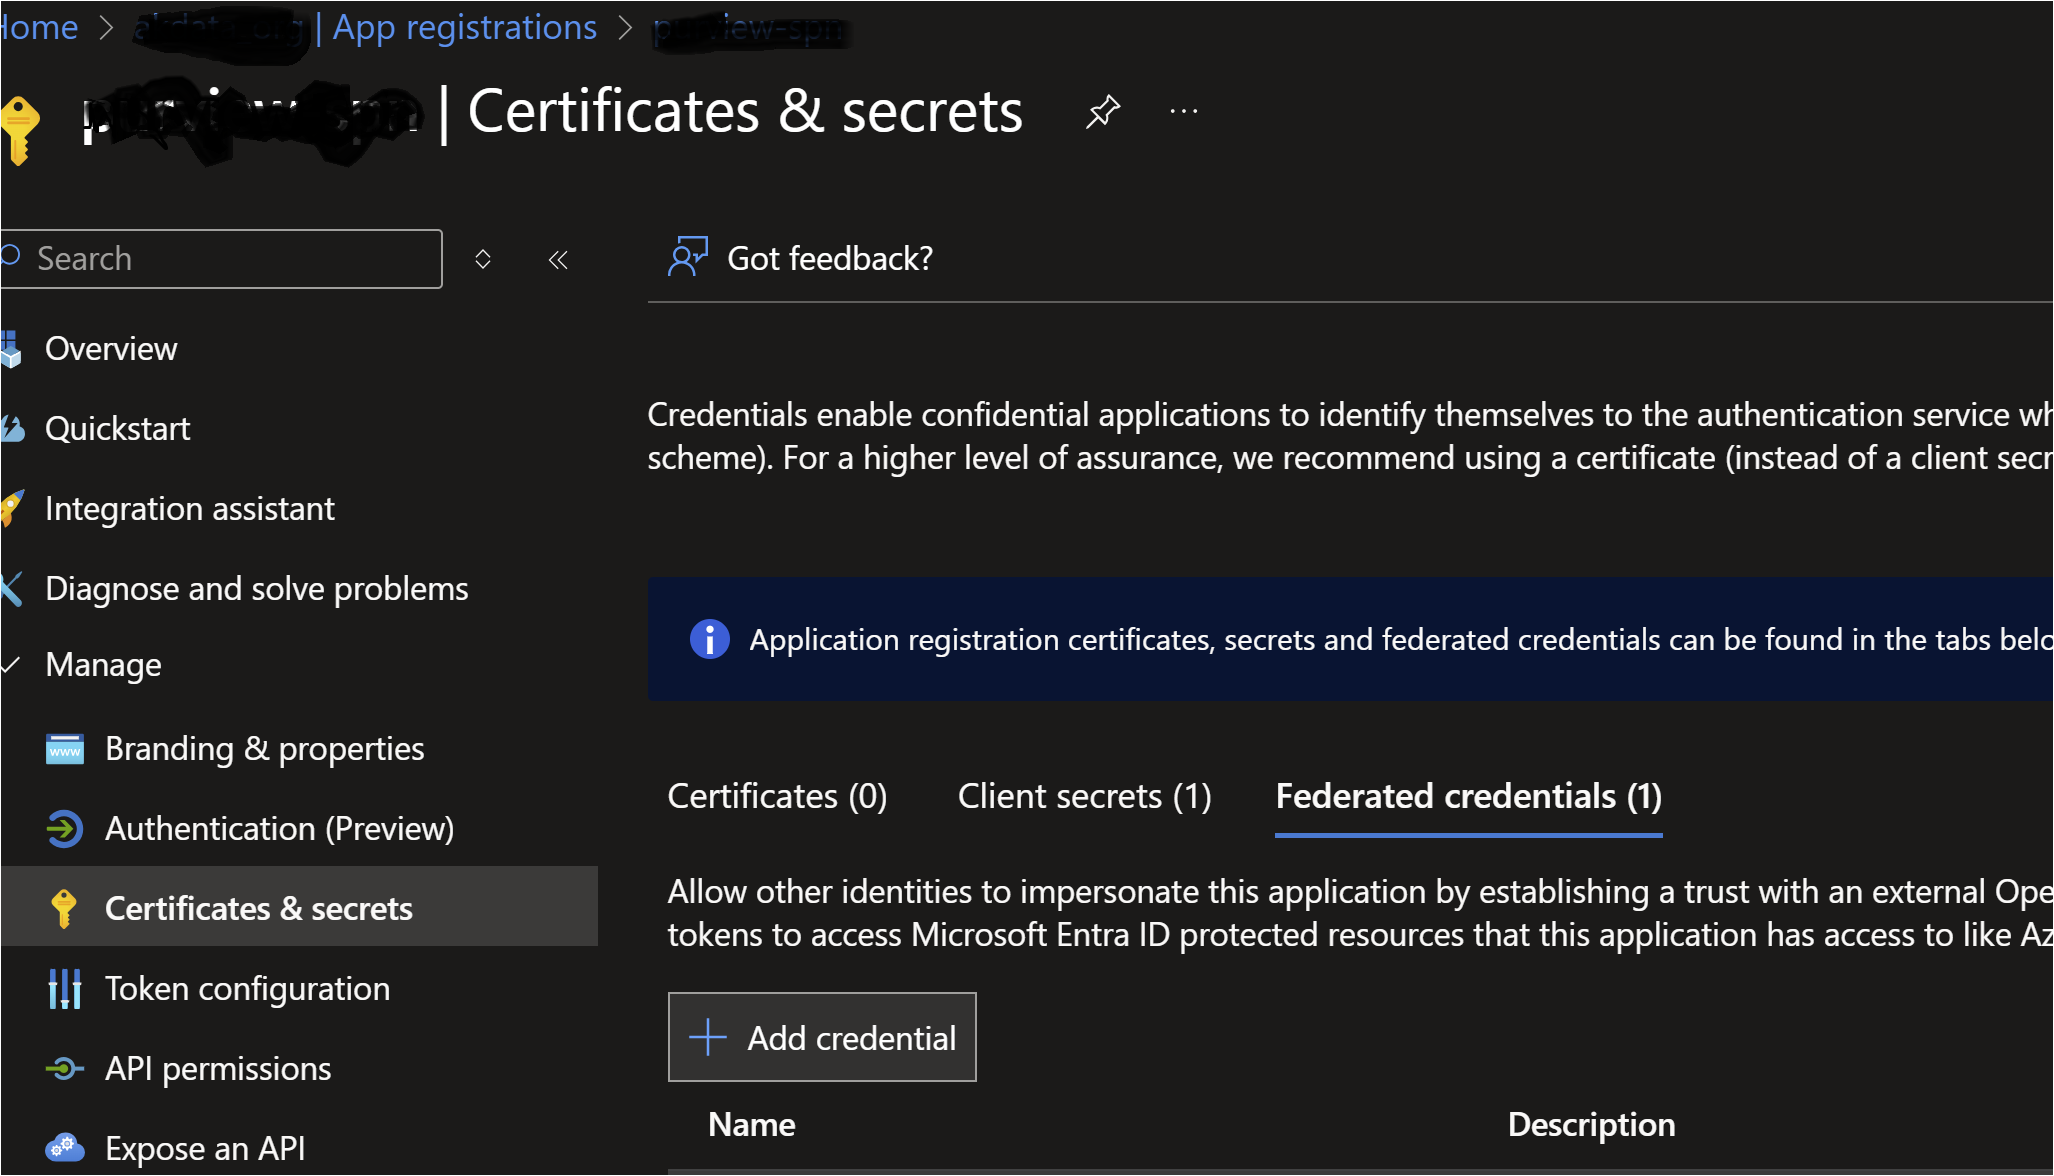
Task: Click the yellow key icon in page header
Action: pyautogui.click(x=19, y=130)
